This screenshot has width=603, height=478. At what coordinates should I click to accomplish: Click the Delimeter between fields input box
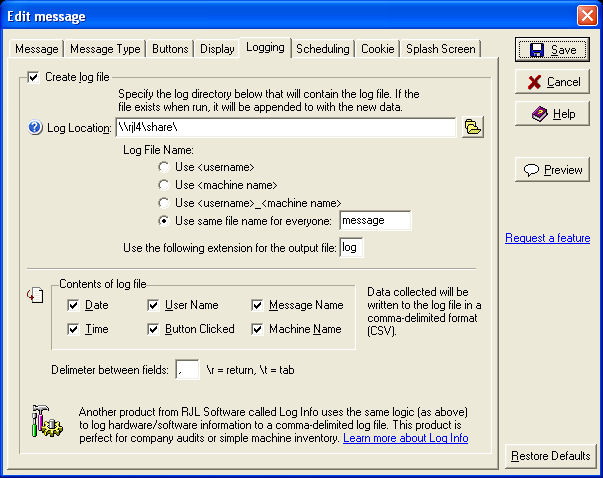click(187, 370)
